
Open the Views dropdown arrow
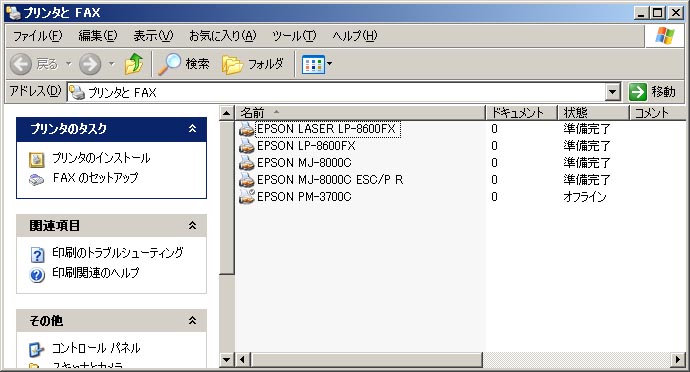click(x=329, y=64)
